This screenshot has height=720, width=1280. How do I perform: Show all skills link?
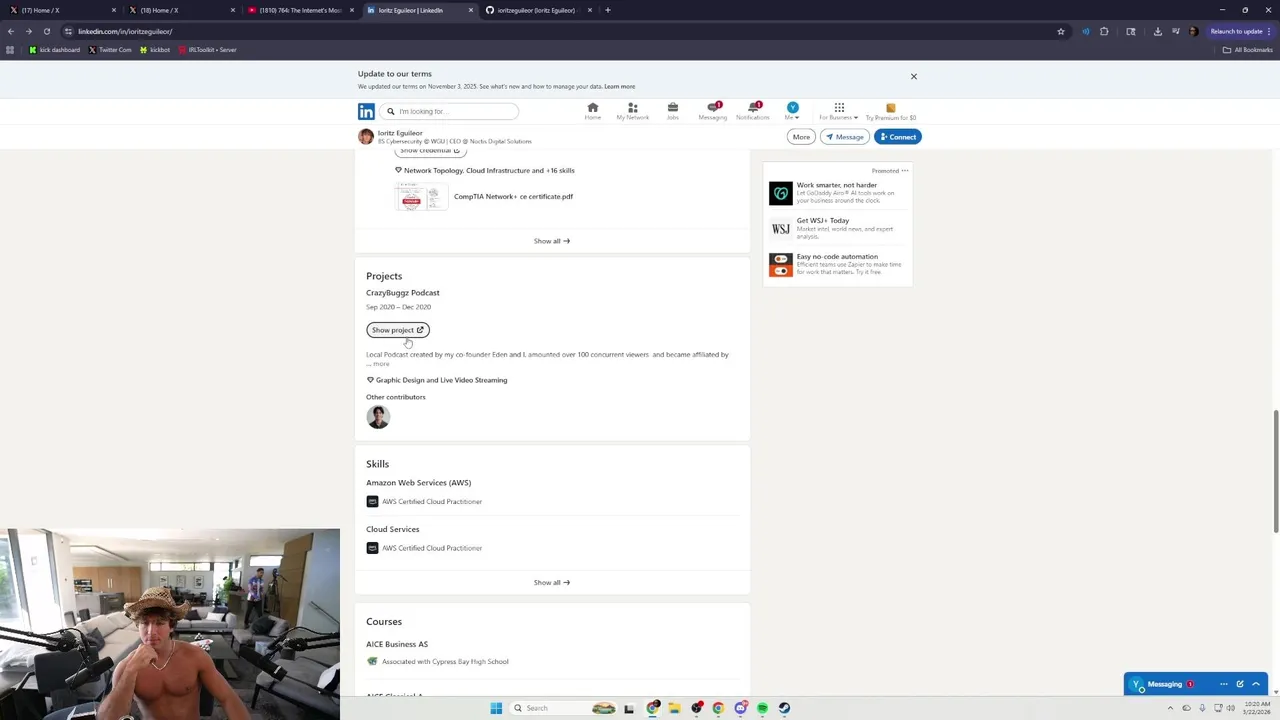click(x=552, y=582)
